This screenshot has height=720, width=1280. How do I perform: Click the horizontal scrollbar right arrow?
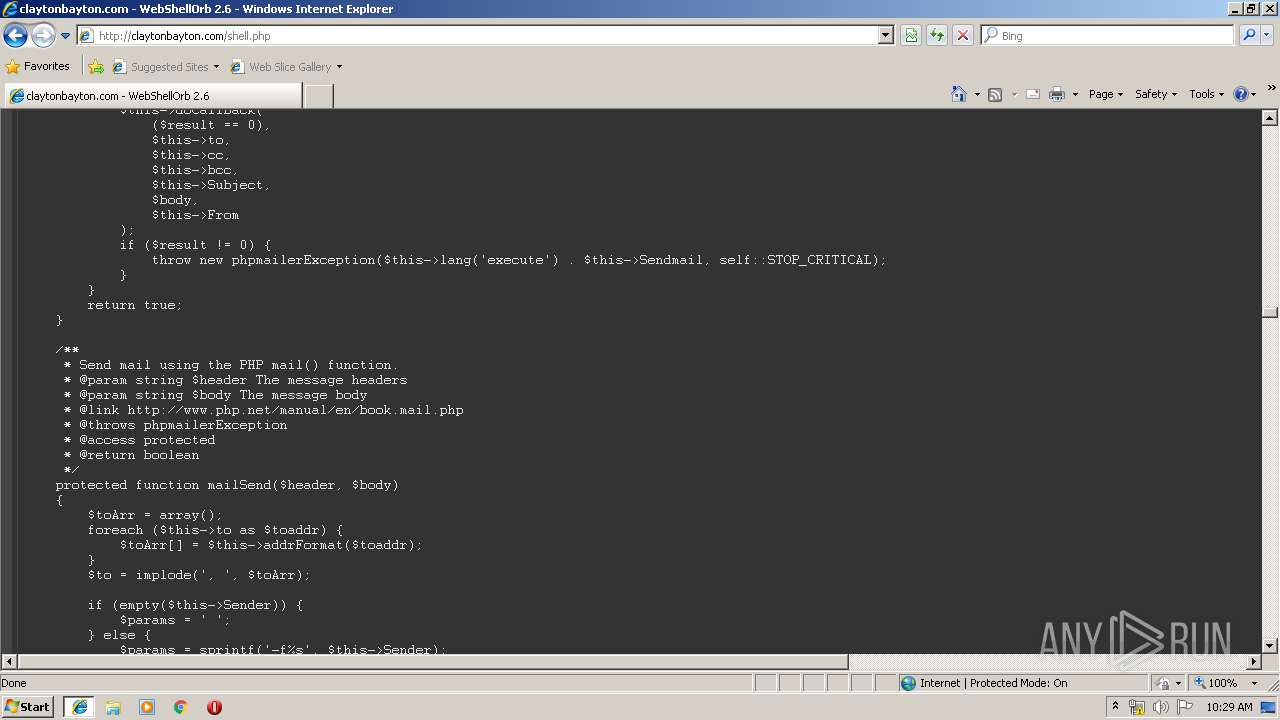tap(1254, 662)
